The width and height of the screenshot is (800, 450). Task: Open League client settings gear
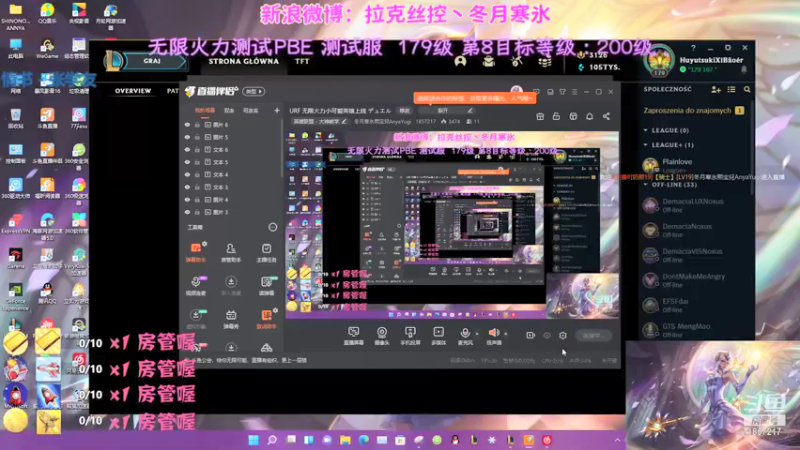728,47
